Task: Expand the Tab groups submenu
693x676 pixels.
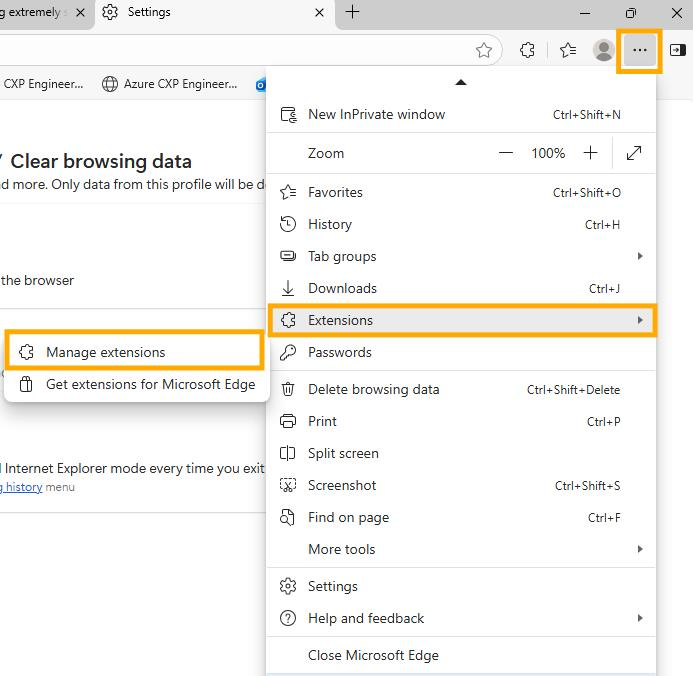Action: click(x=461, y=256)
